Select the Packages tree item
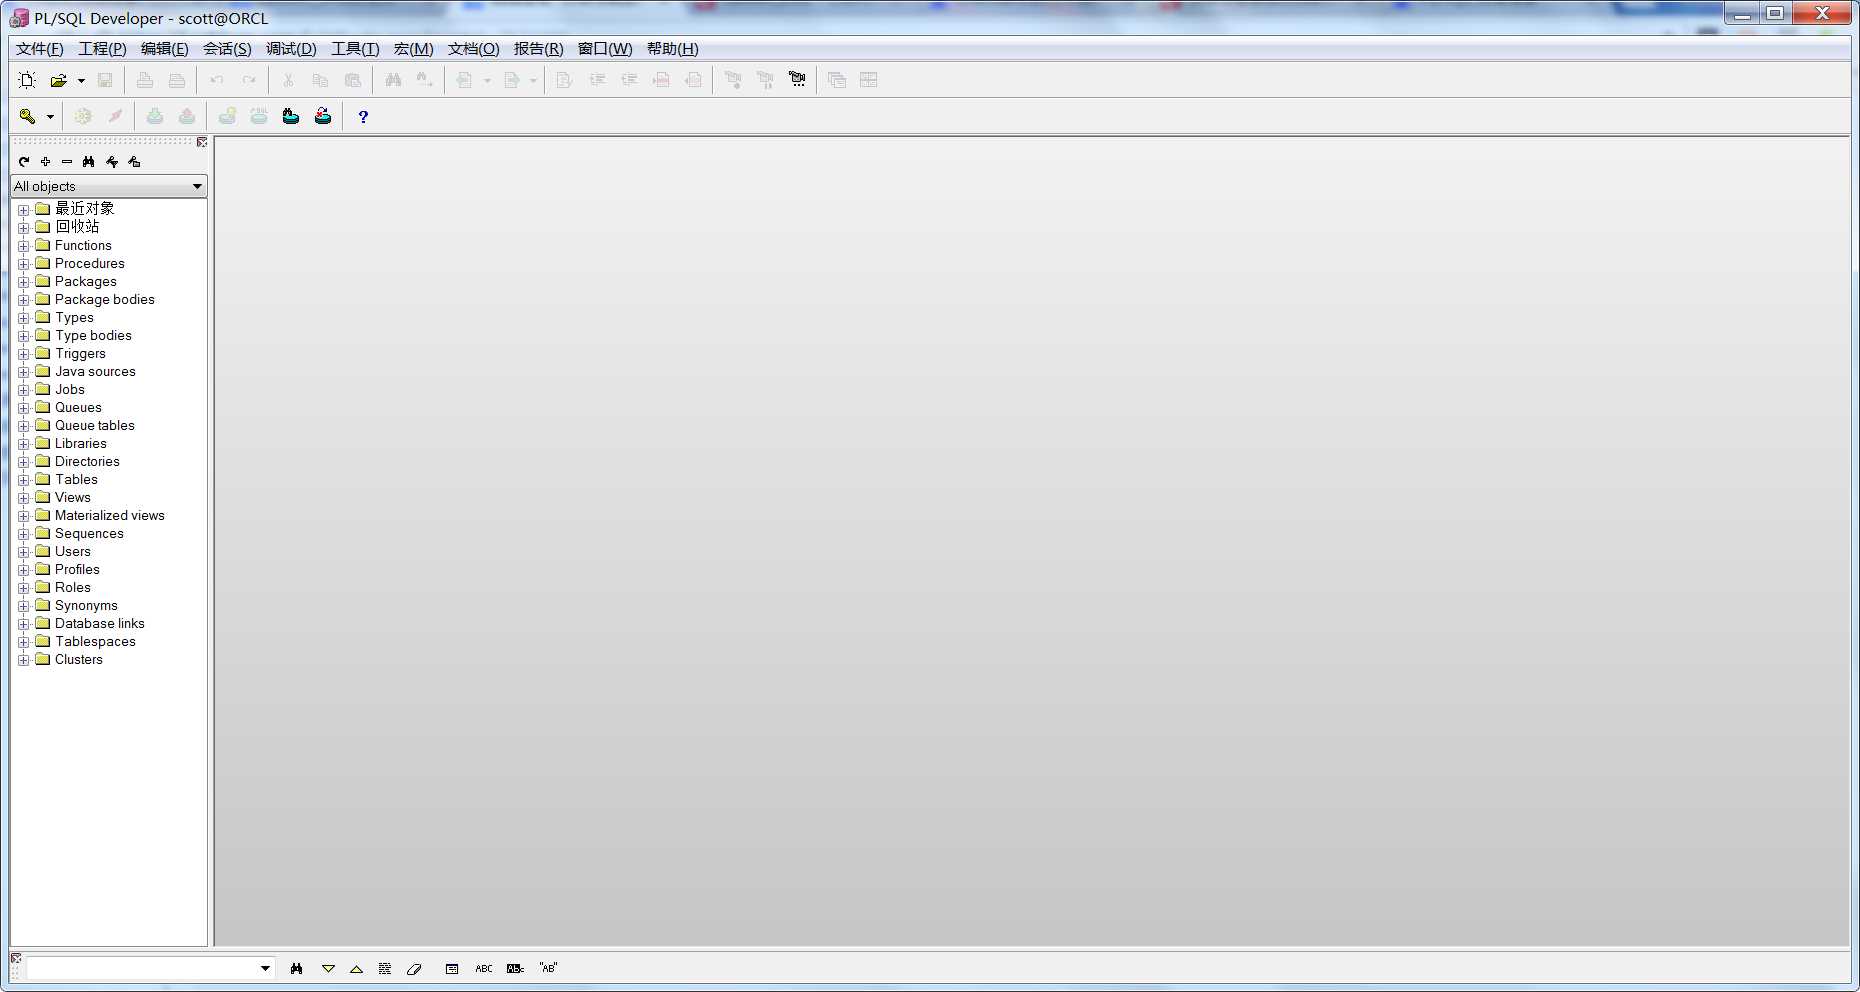Image resolution: width=1860 pixels, height=992 pixels. 86,281
